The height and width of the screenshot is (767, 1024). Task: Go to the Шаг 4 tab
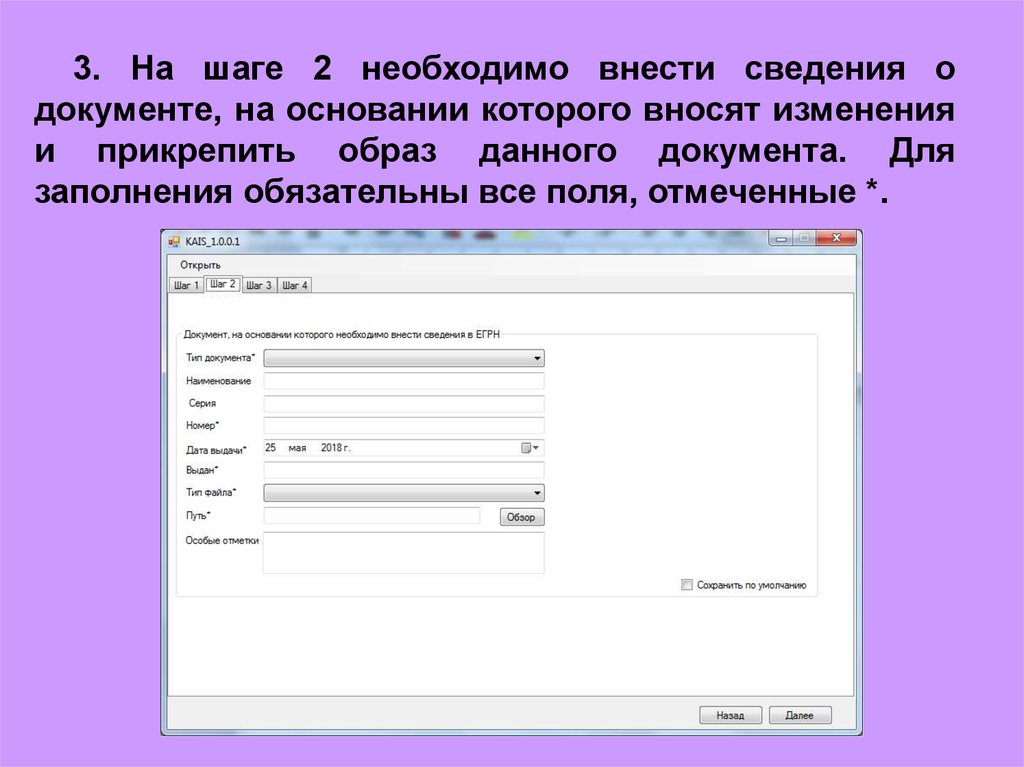294,285
